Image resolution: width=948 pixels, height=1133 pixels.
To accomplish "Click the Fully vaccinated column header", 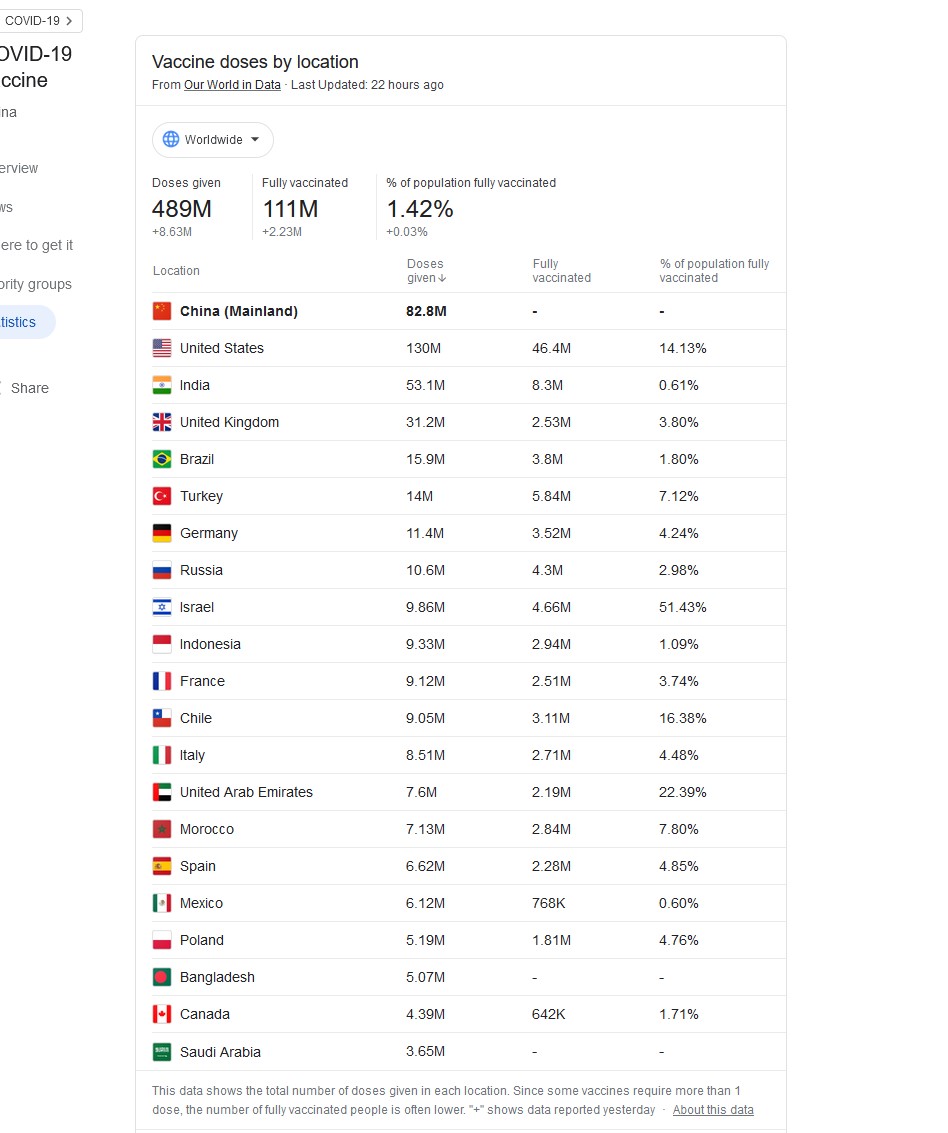I will click(561, 271).
